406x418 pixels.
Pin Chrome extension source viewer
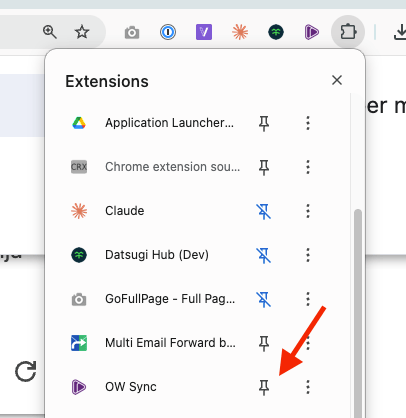pyautogui.click(x=264, y=167)
